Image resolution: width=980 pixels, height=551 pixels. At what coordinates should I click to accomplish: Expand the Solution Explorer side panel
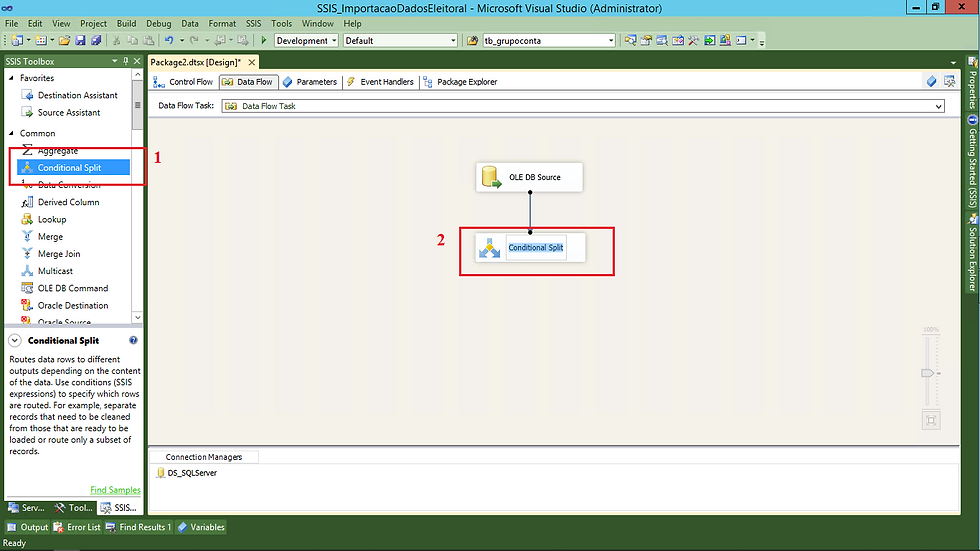[972, 252]
